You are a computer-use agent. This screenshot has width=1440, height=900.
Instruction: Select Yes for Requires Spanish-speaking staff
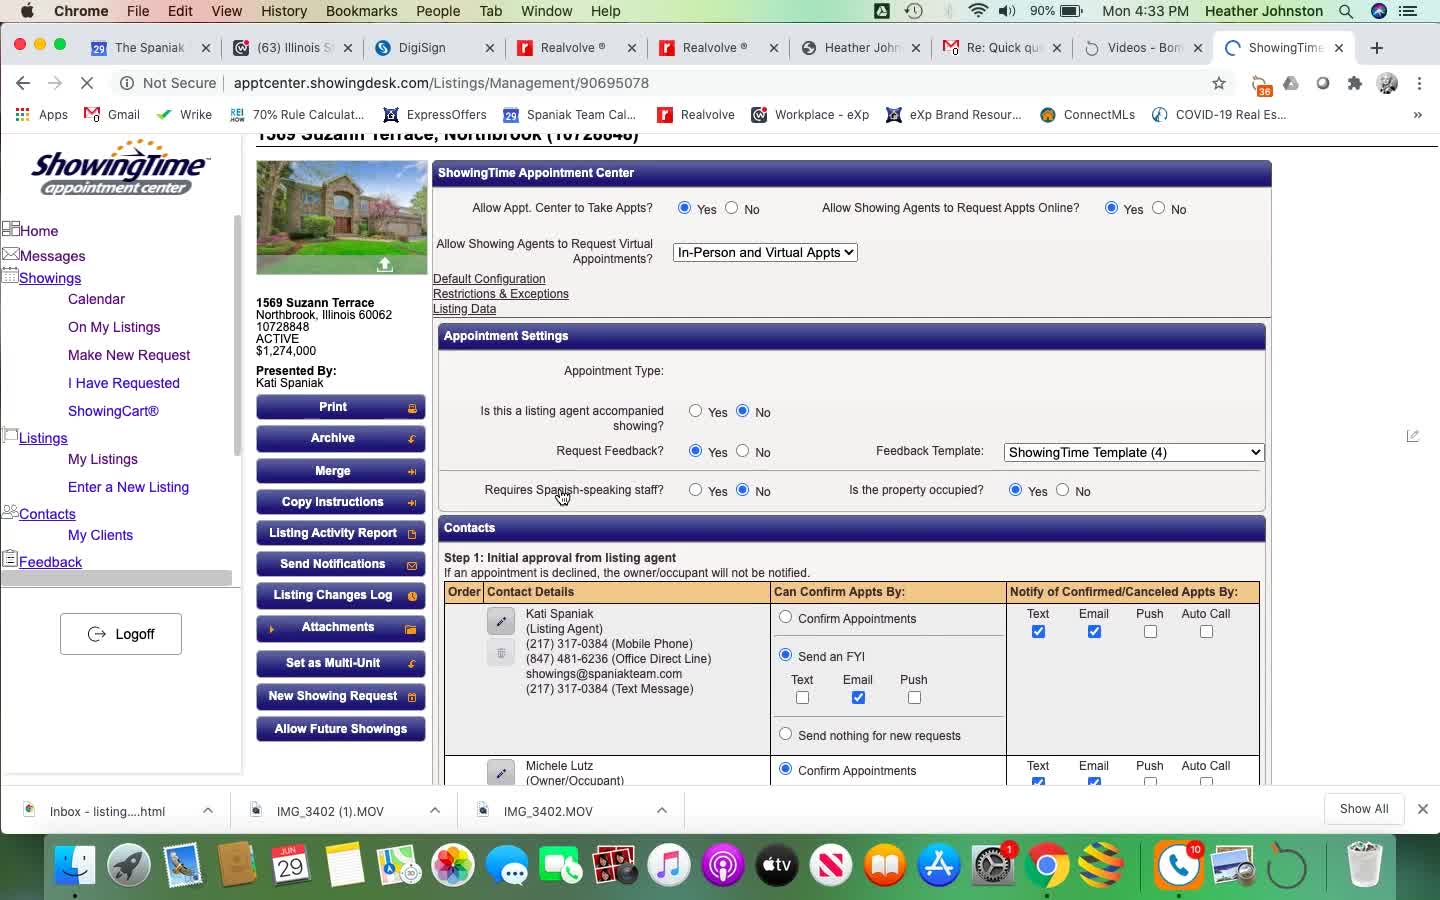point(695,490)
